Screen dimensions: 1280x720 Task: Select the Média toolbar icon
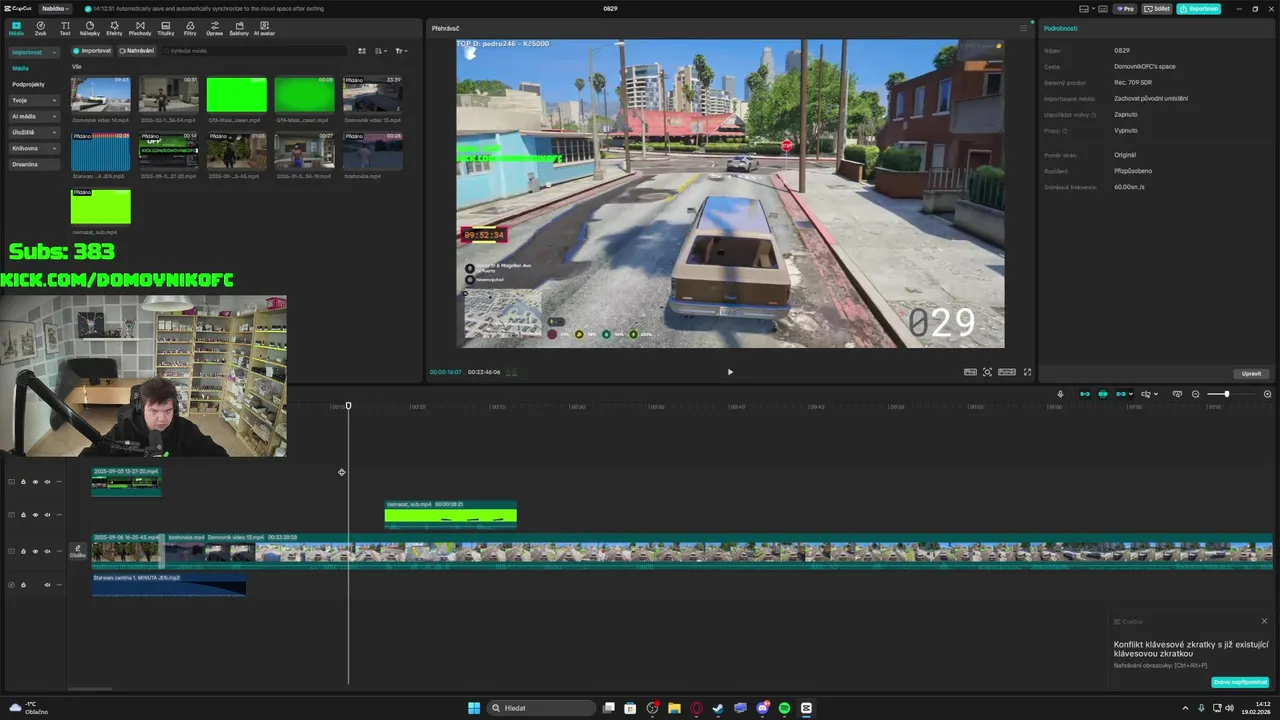pos(16,28)
